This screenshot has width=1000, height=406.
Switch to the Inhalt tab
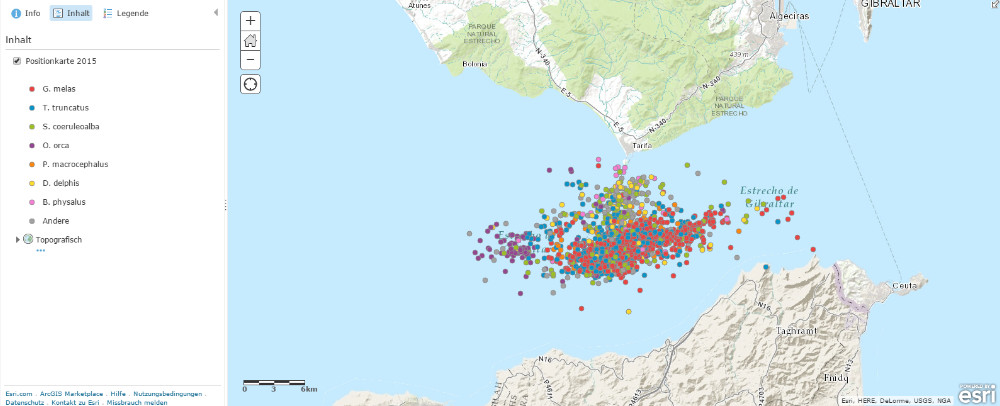click(x=71, y=13)
